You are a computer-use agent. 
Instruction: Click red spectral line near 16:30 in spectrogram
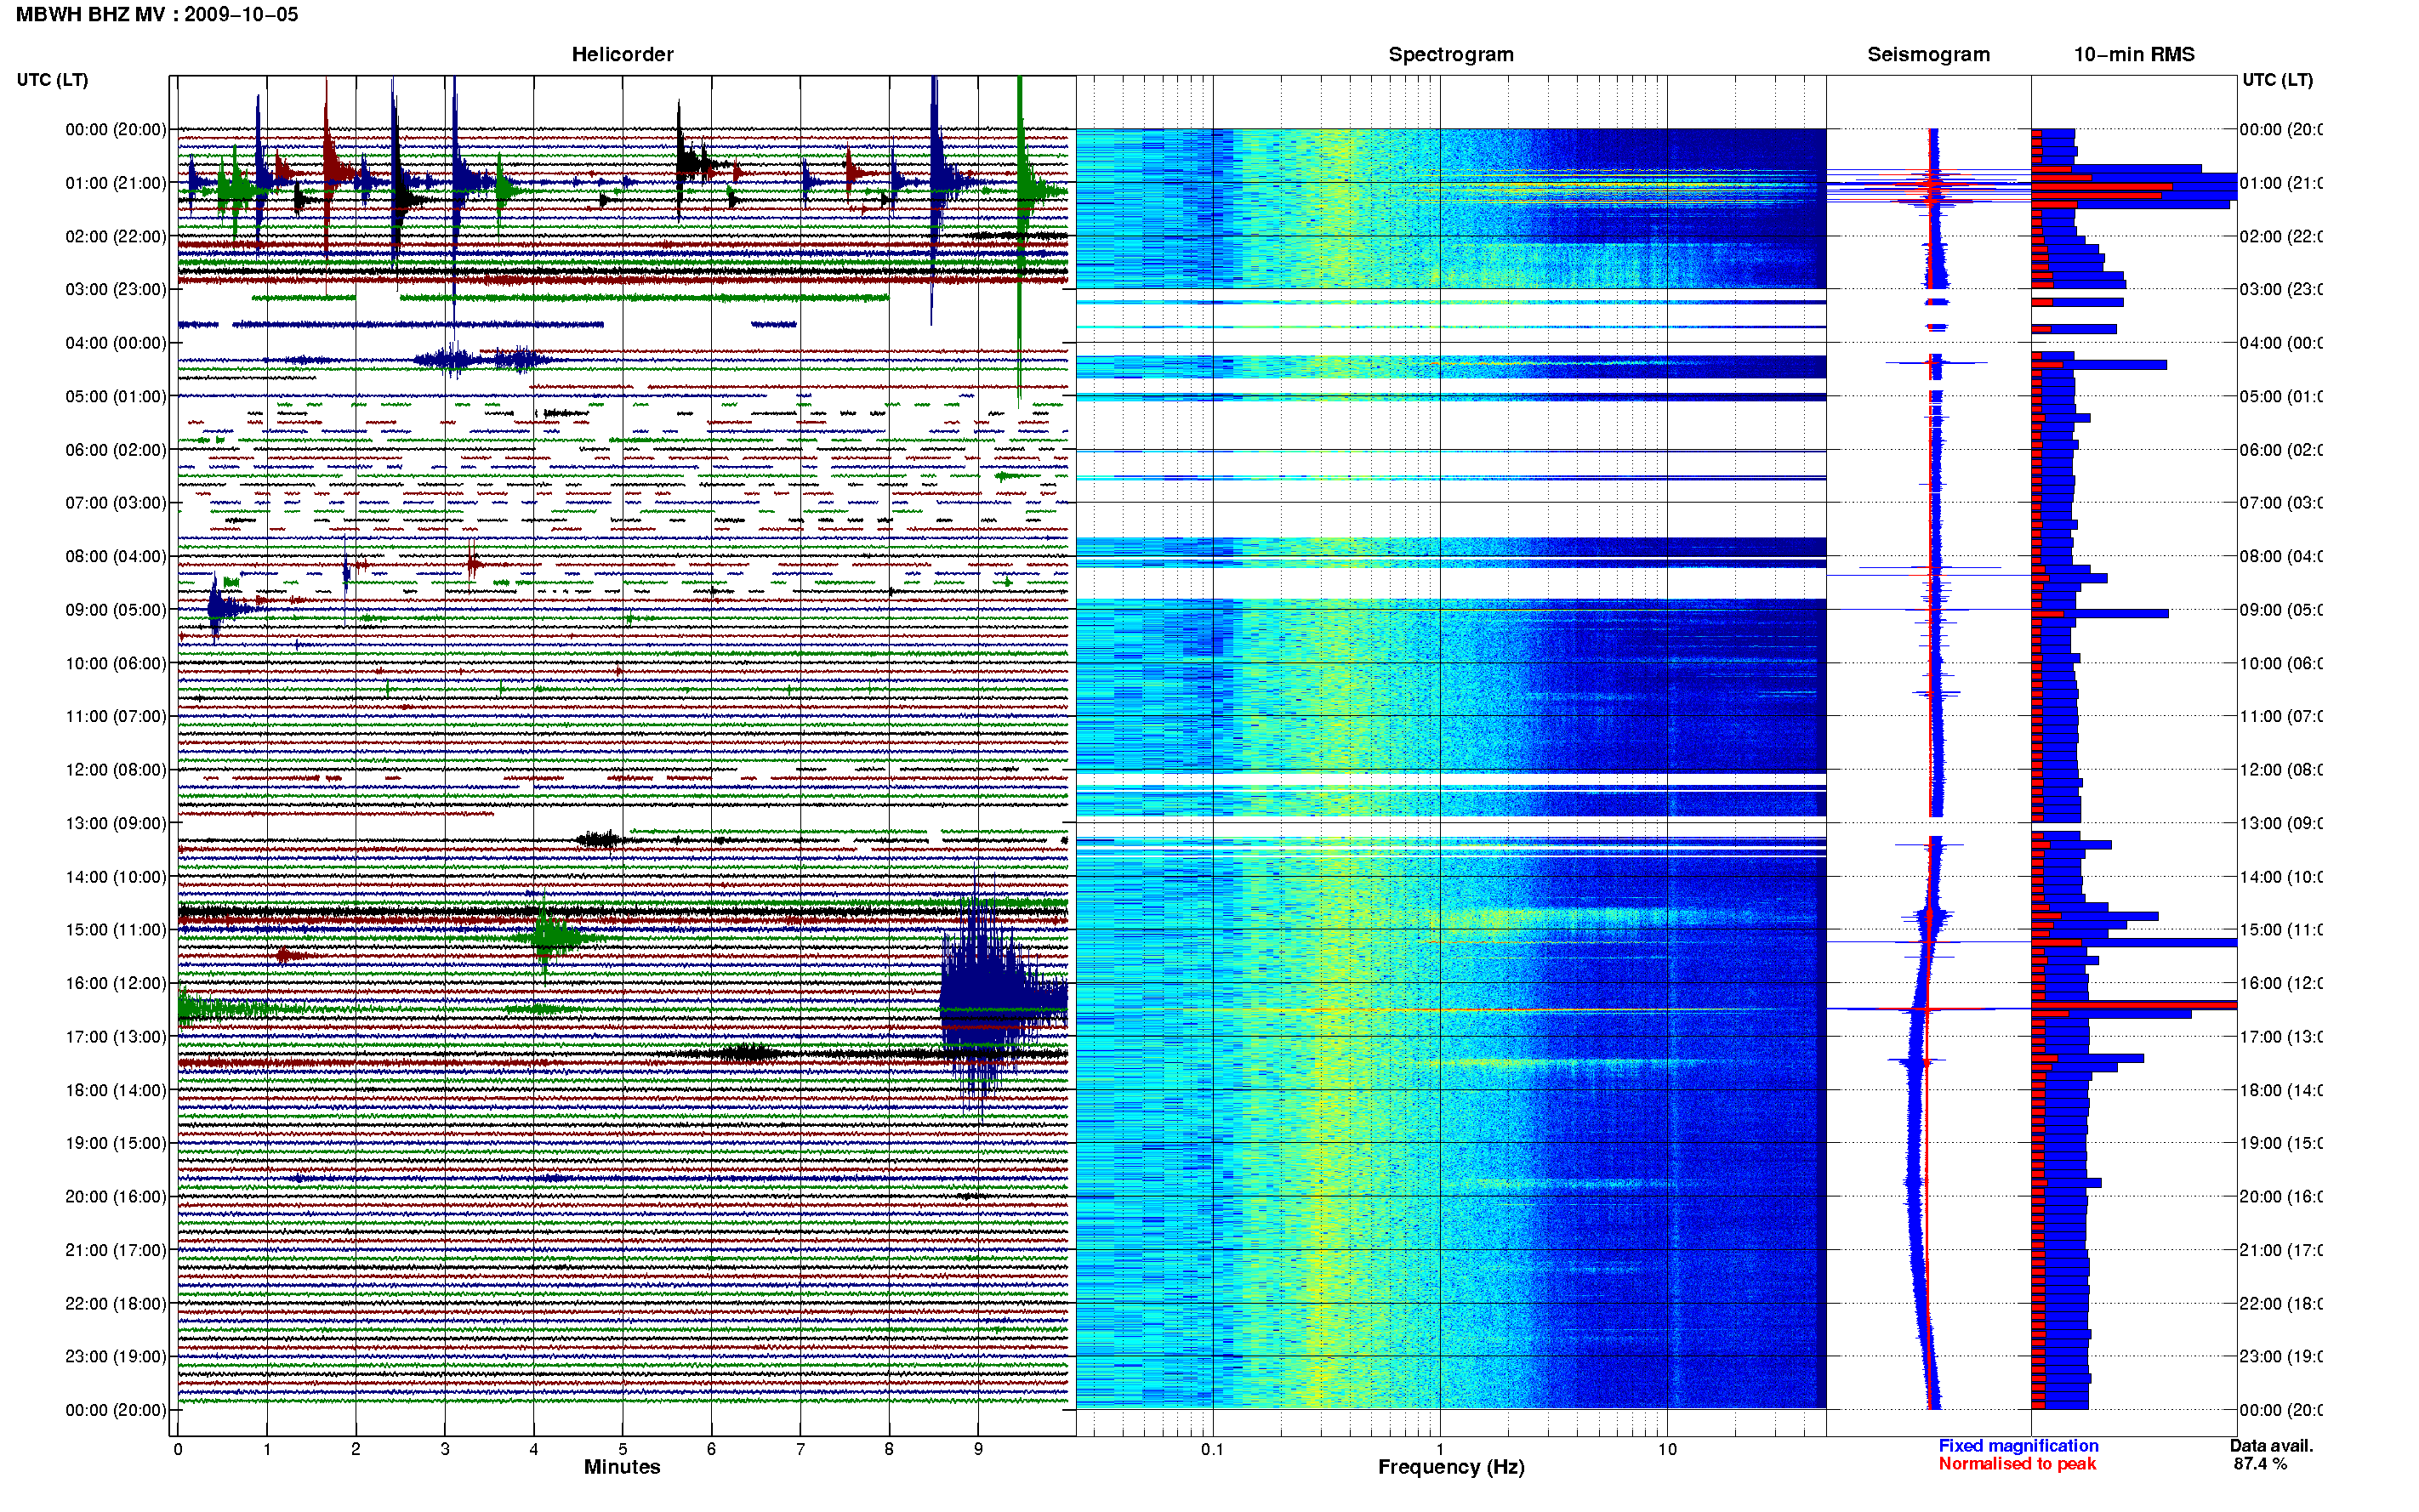point(1450,1010)
